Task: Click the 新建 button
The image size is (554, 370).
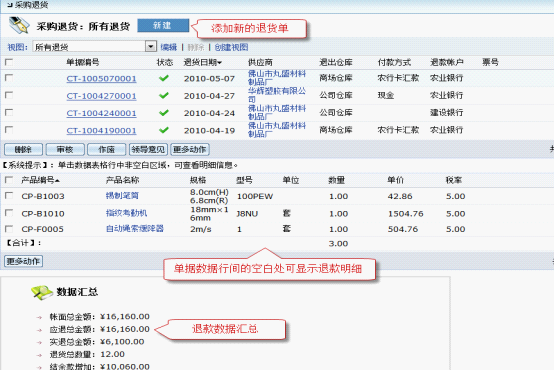Action: [163, 25]
